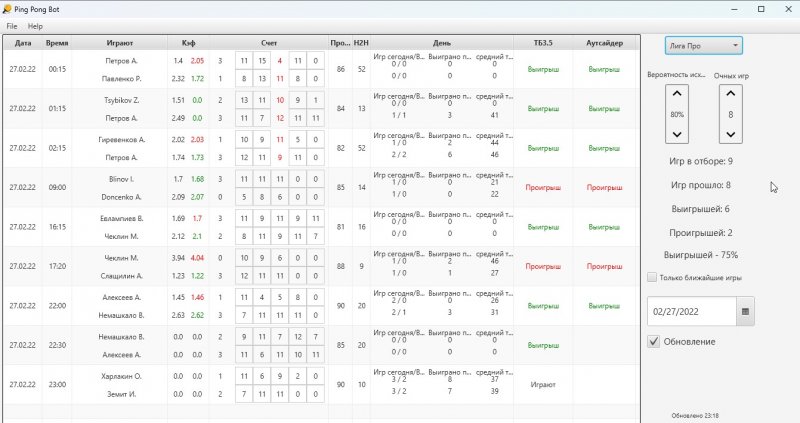Click the 02/27/2022 date input field
The height and width of the screenshot is (423, 800).
click(691, 311)
